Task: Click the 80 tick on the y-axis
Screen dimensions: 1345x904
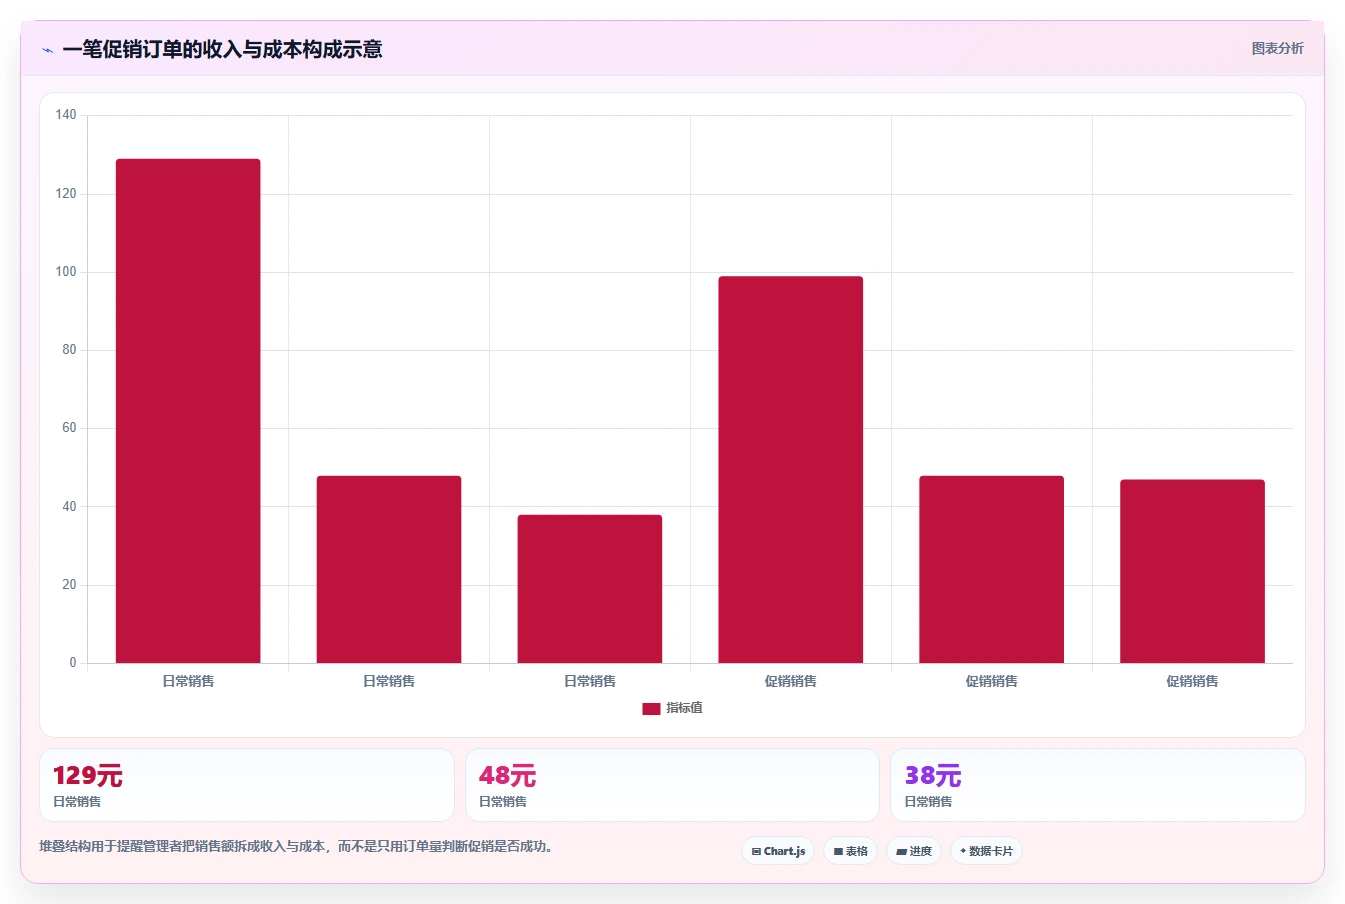Action: pos(69,350)
